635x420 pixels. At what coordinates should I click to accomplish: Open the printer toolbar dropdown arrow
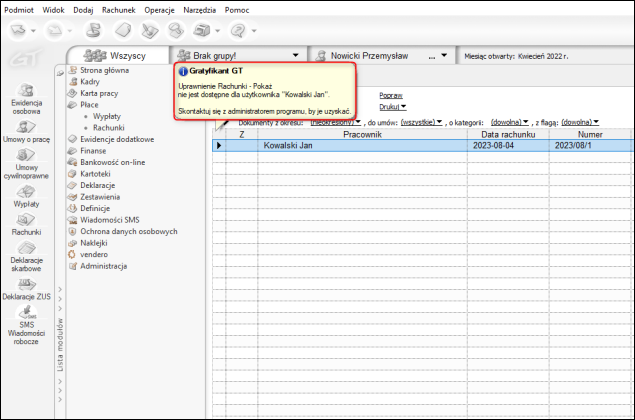(x=217, y=31)
